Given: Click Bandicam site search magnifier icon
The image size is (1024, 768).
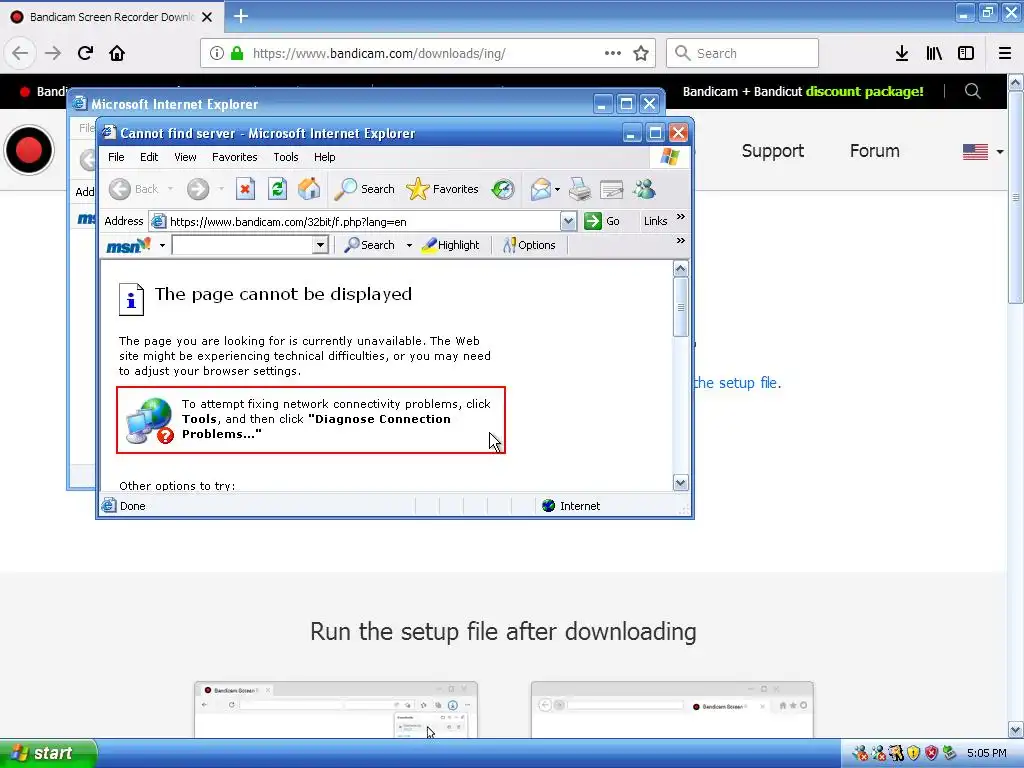Looking at the screenshot, I should pyautogui.click(x=972, y=91).
